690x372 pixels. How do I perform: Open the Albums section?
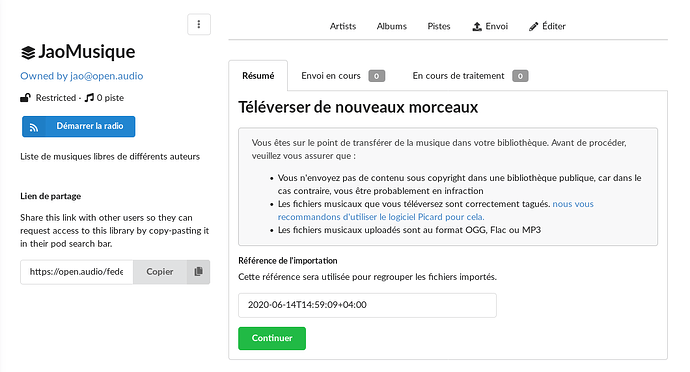tap(392, 26)
